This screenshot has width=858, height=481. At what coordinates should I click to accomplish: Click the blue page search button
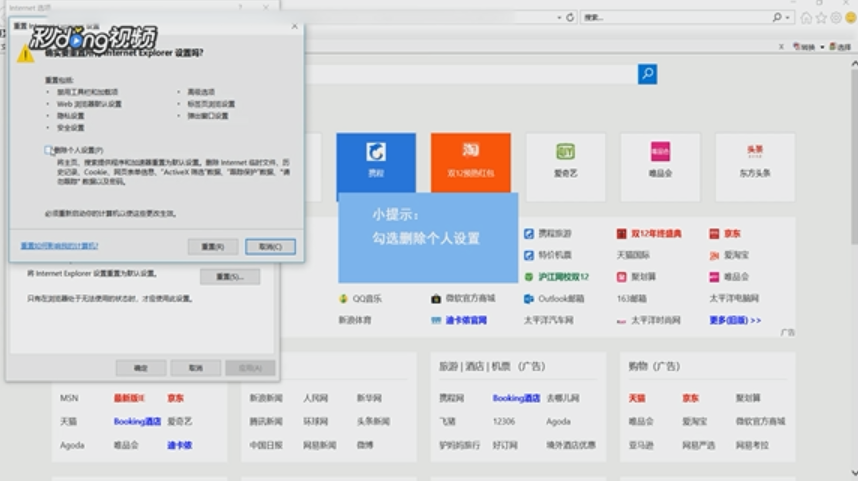(647, 74)
